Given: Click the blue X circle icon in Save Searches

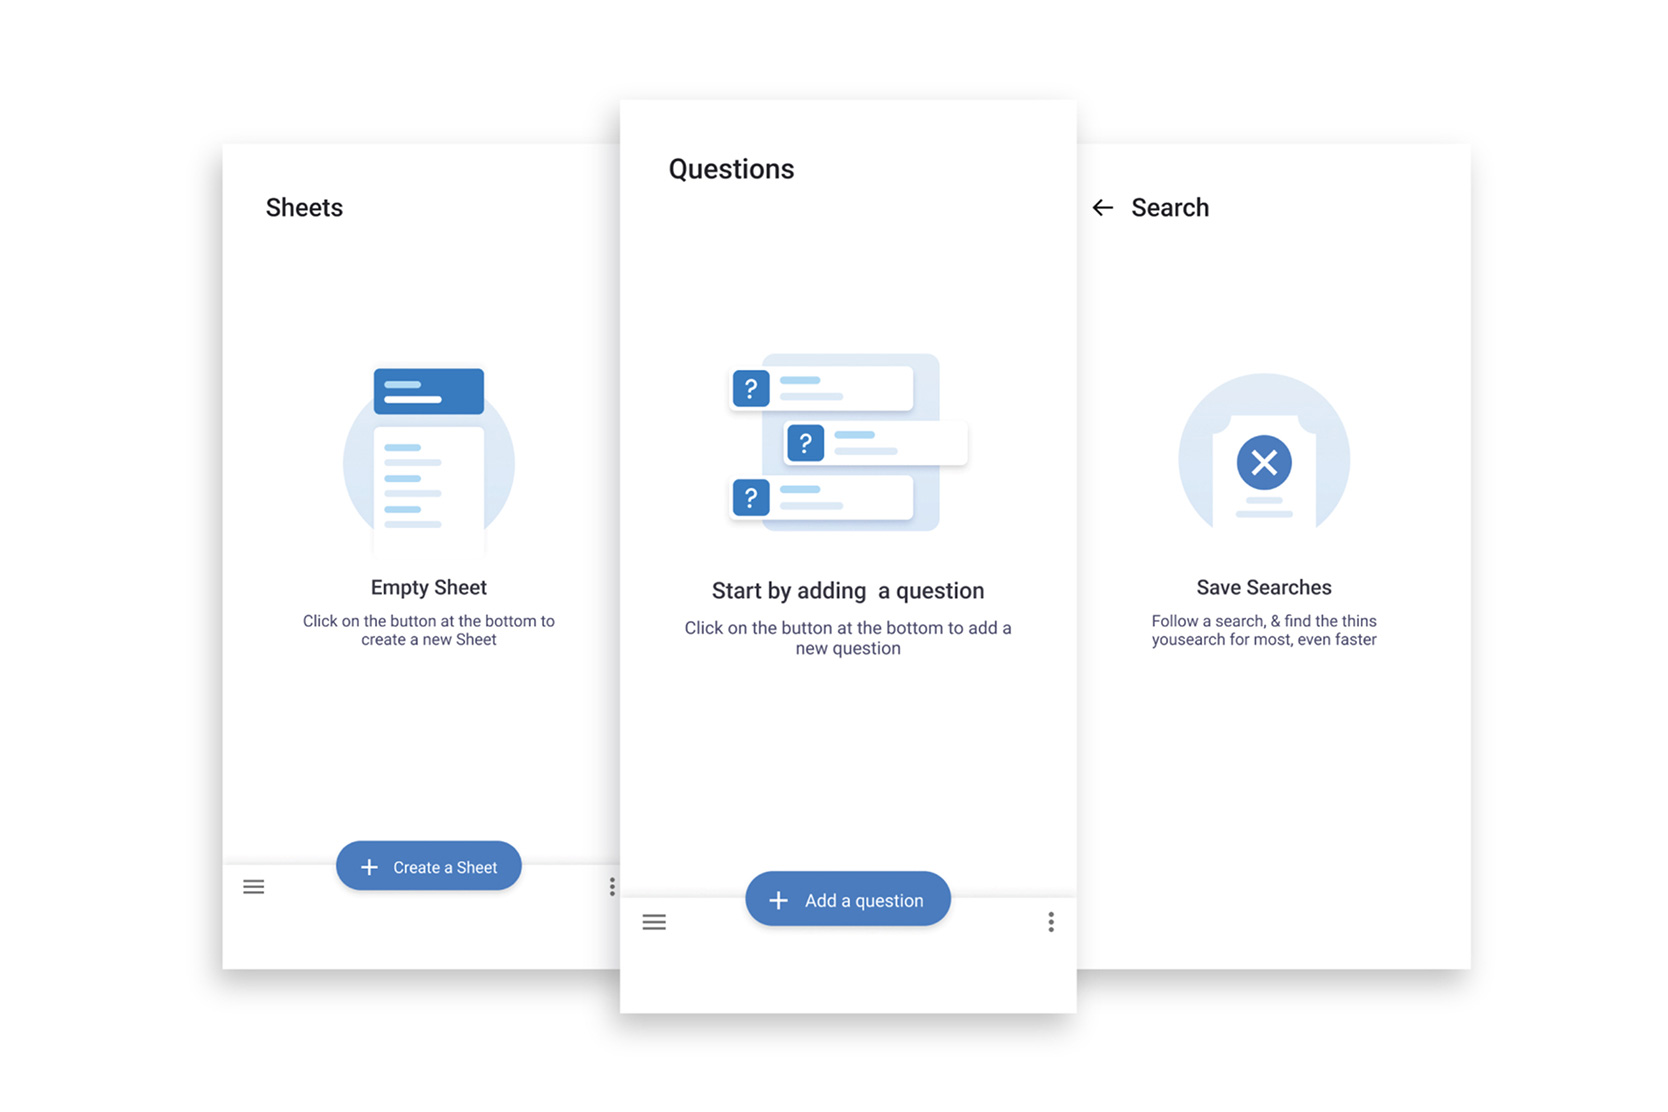Looking at the screenshot, I should (x=1263, y=463).
